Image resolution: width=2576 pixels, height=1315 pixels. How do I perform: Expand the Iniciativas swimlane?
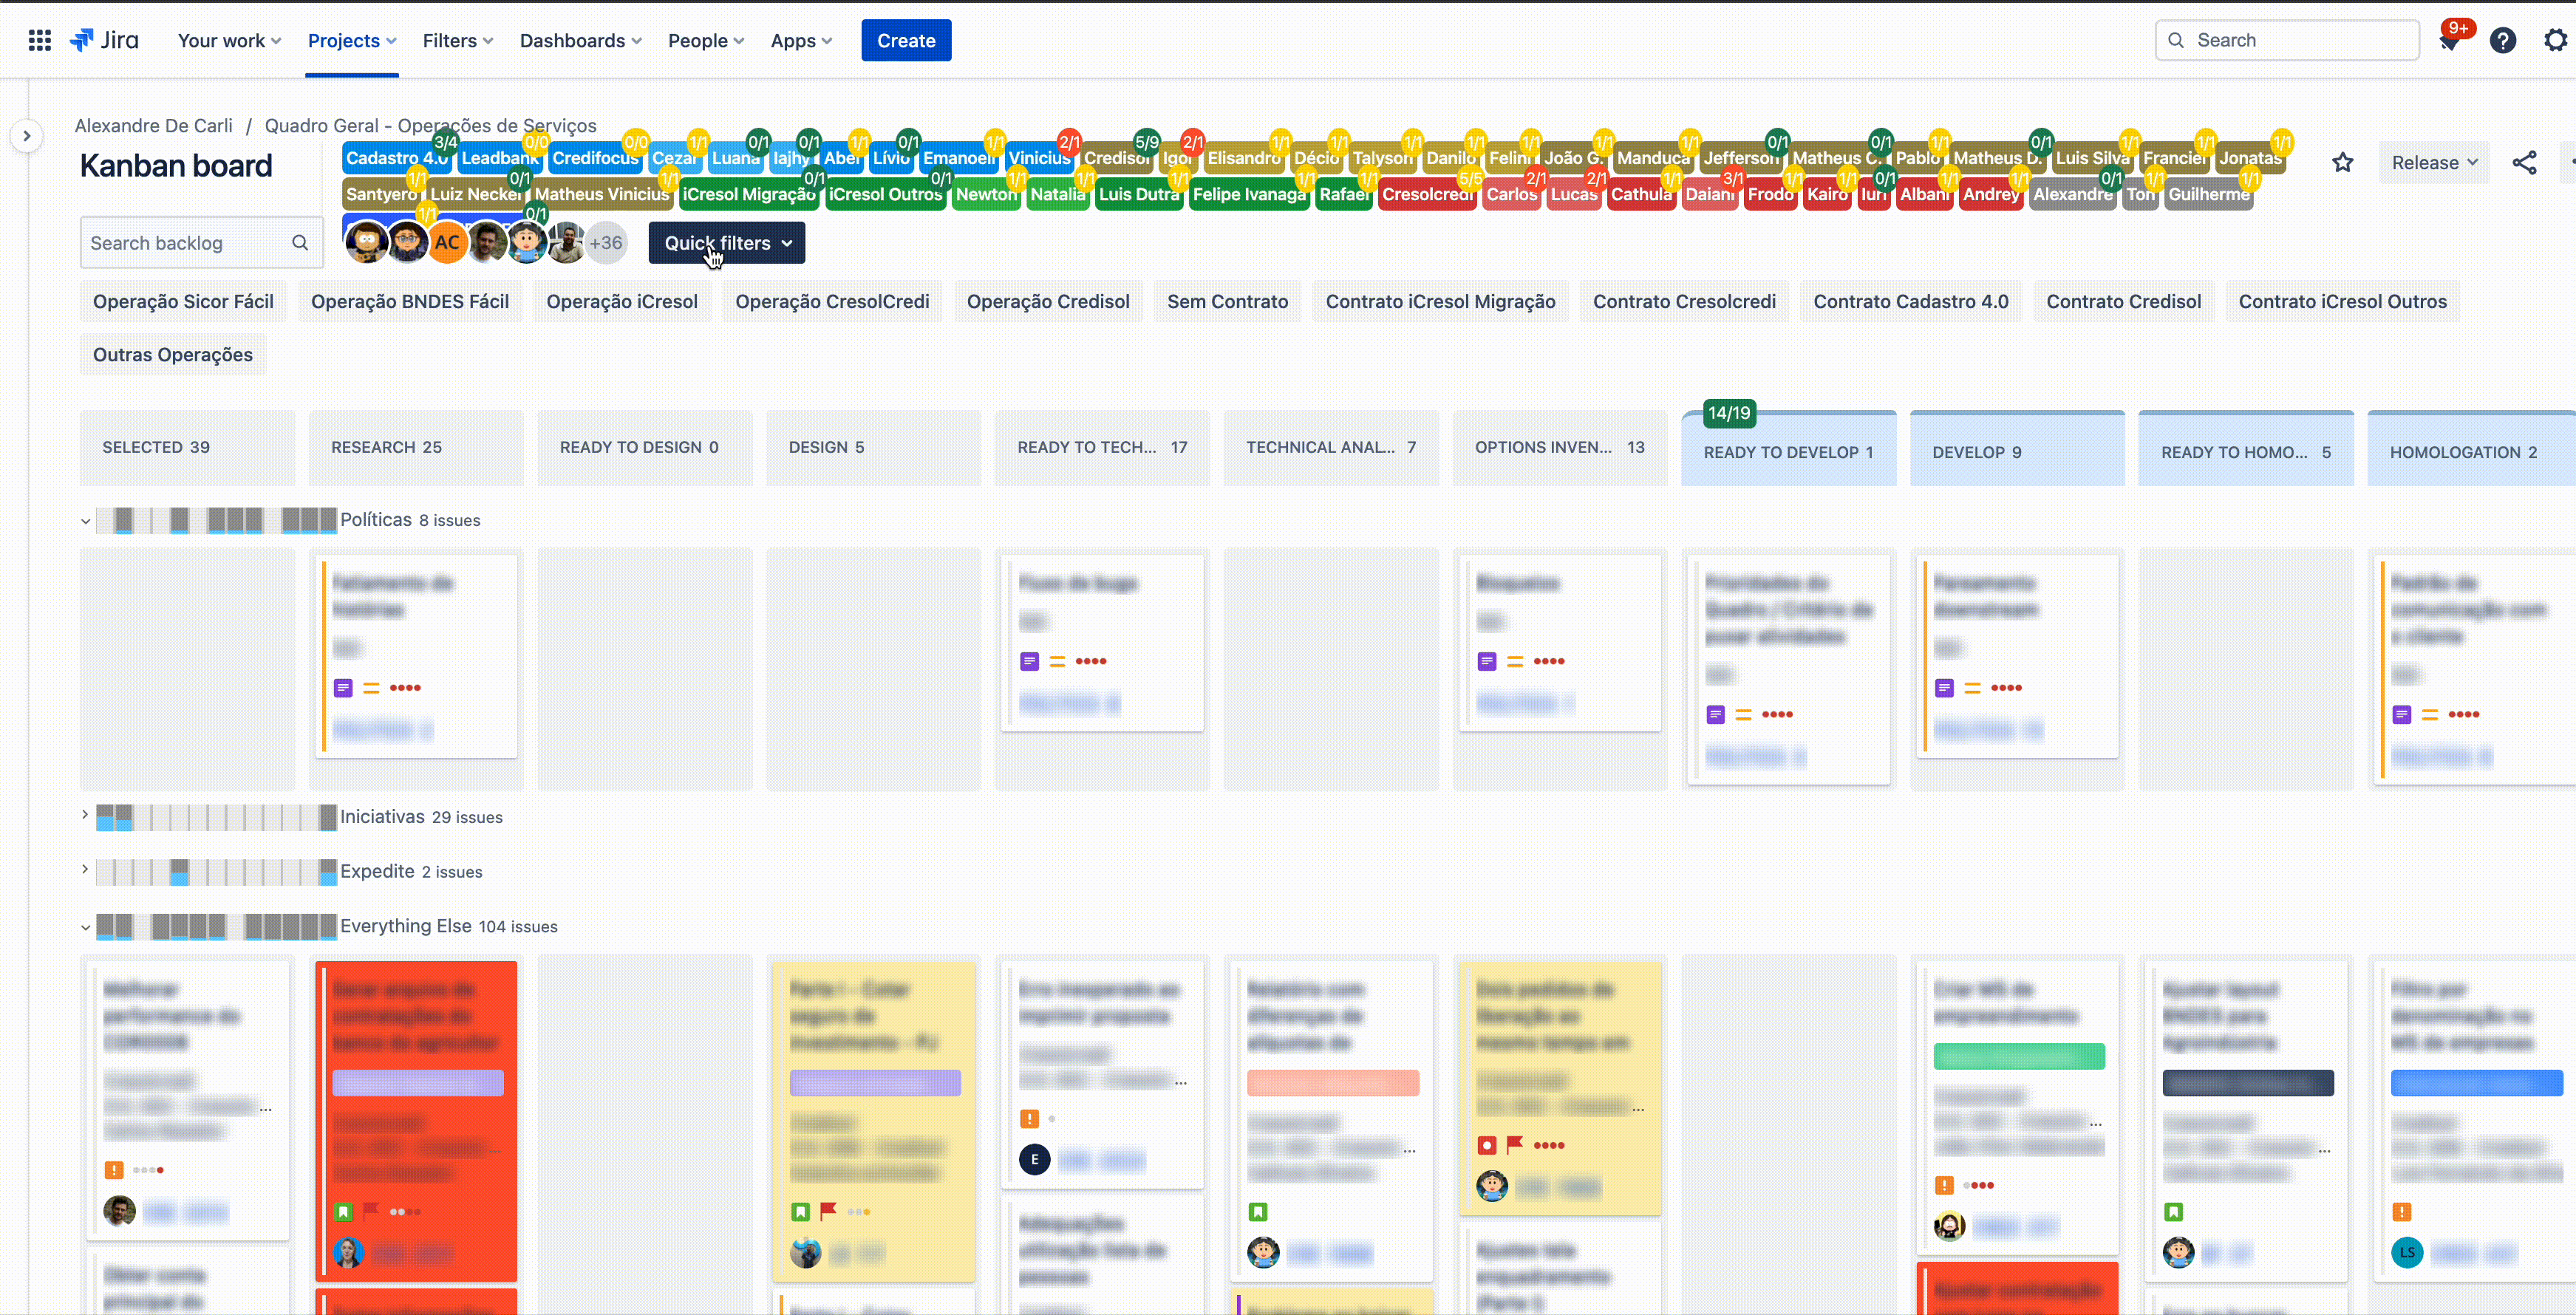click(86, 815)
